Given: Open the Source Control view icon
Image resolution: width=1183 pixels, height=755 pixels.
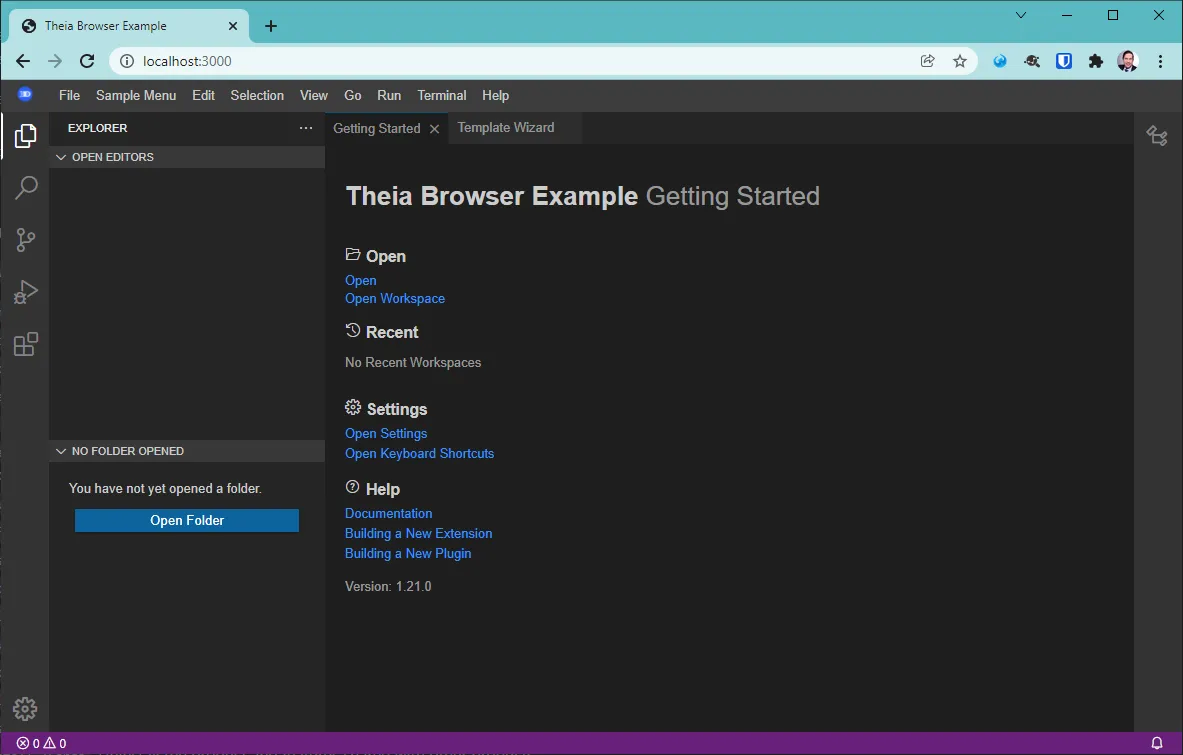Looking at the screenshot, I should [26, 240].
